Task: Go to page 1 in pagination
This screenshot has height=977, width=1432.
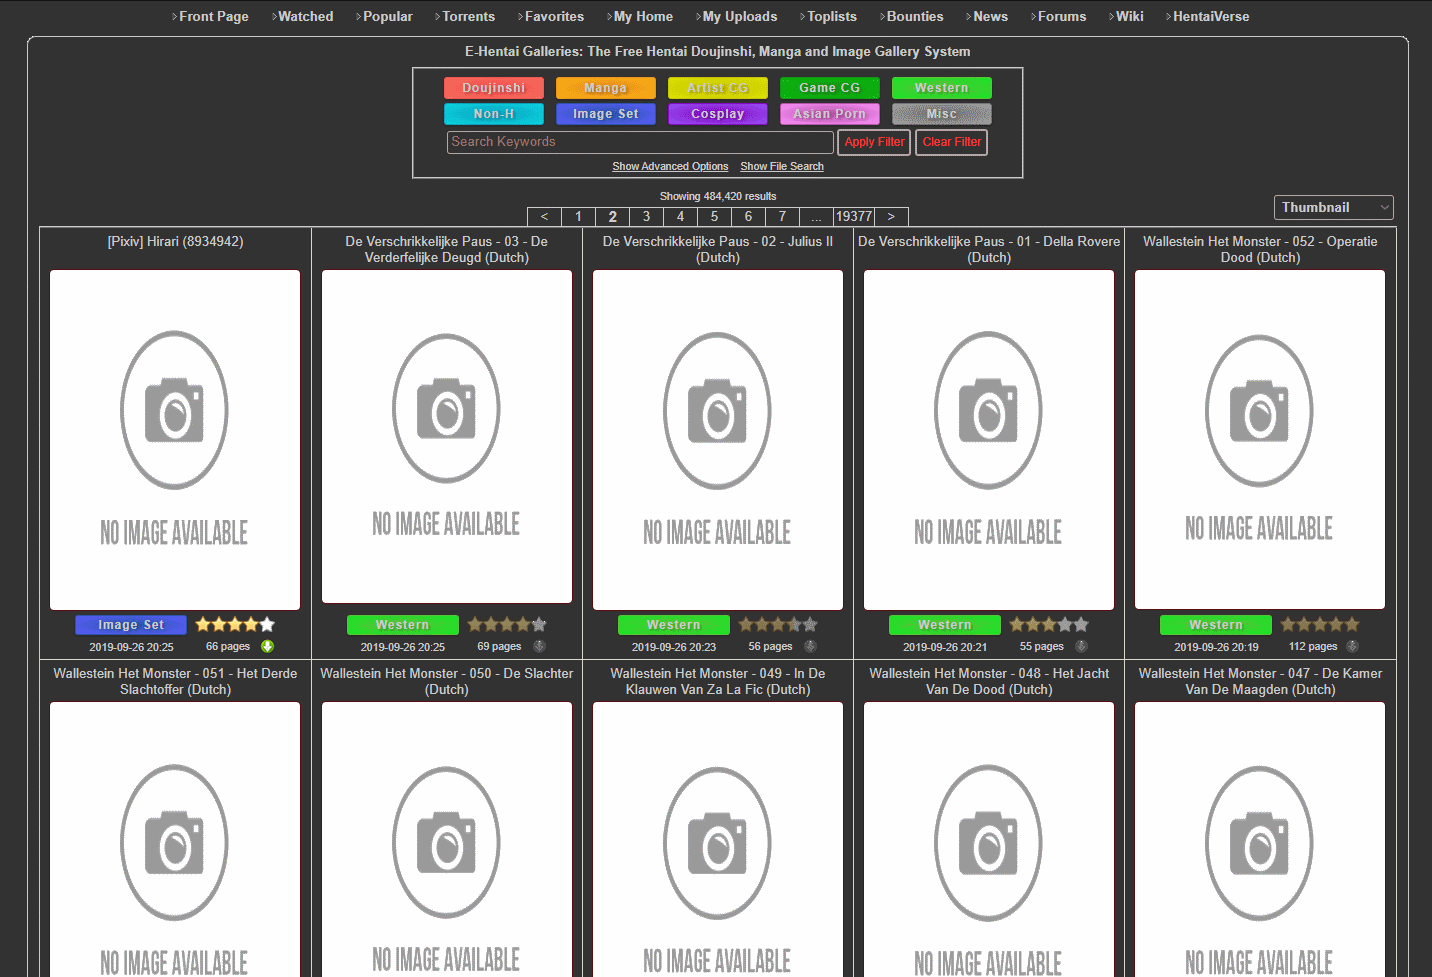Action: pos(578,216)
